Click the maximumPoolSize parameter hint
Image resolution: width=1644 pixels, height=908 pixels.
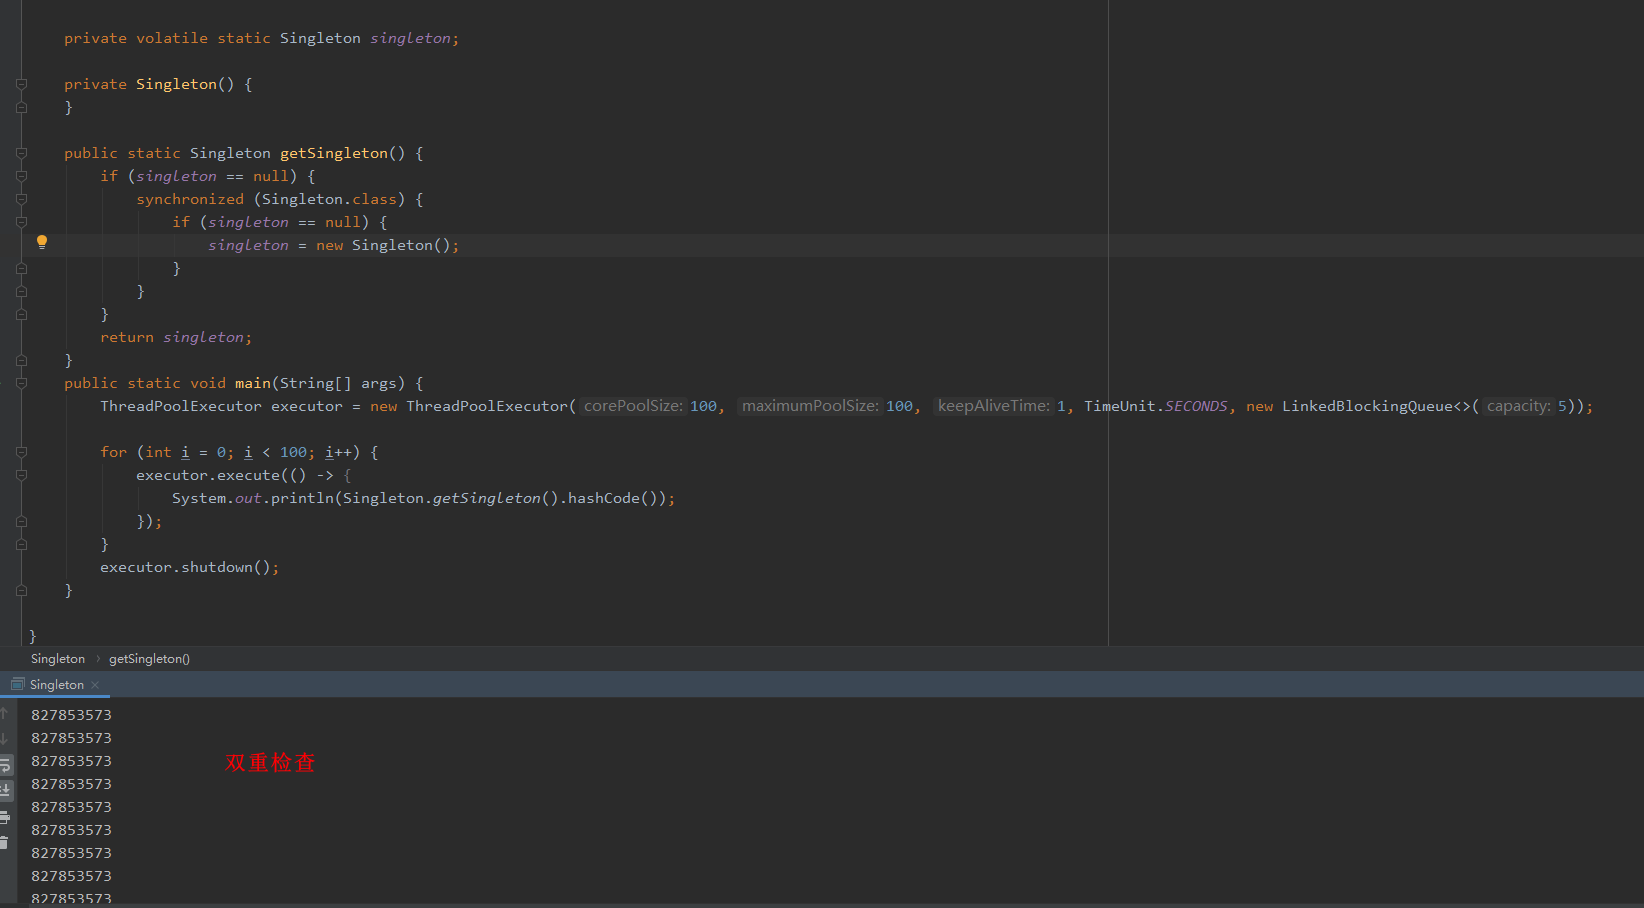tap(810, 406)
